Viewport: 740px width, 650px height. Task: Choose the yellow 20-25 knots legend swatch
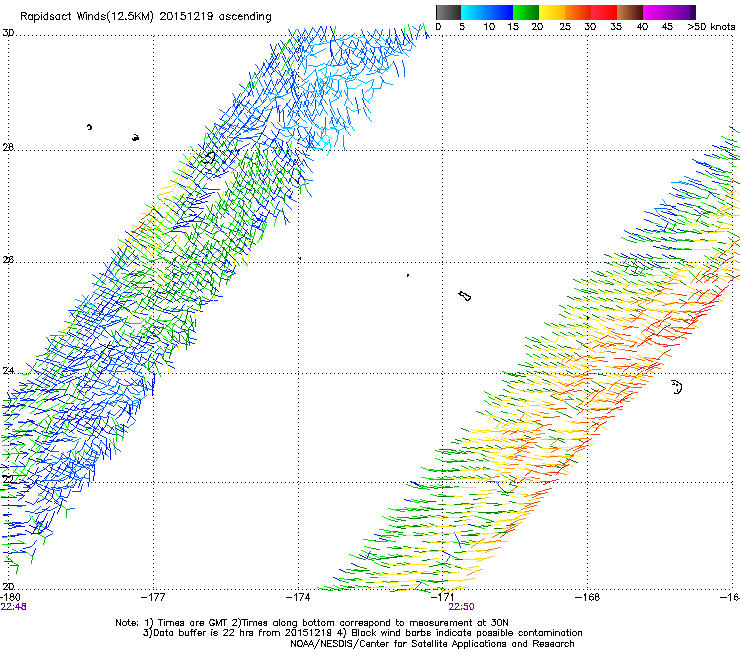552,12
